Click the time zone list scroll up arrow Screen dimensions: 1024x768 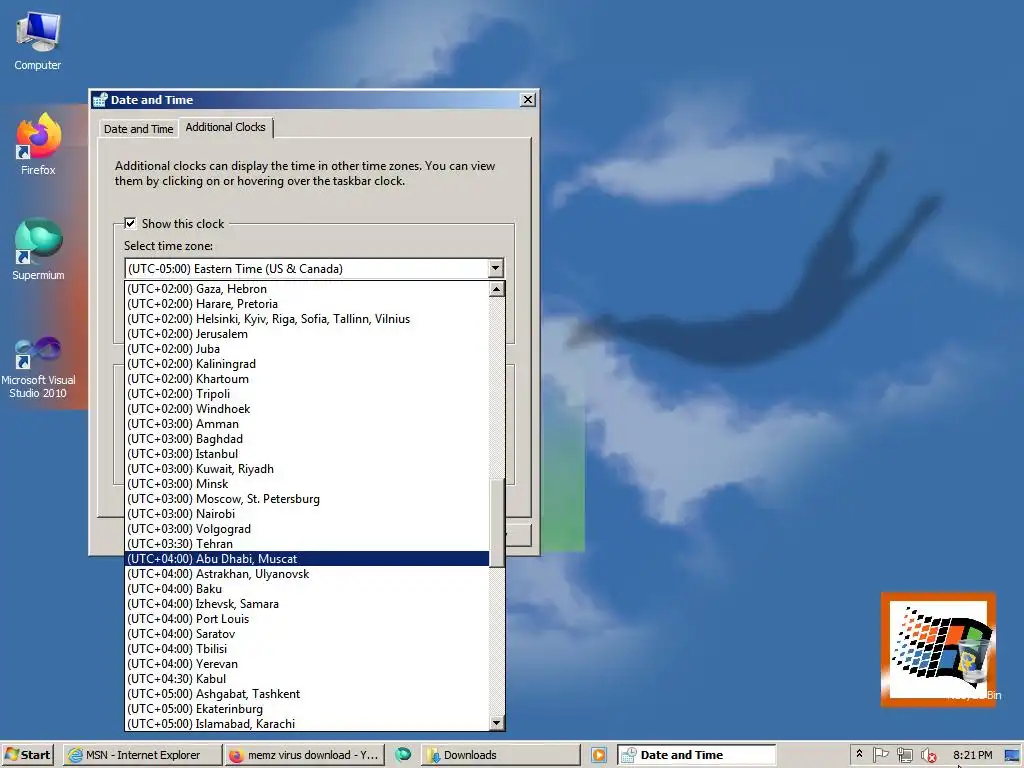(x=497, y=289)
